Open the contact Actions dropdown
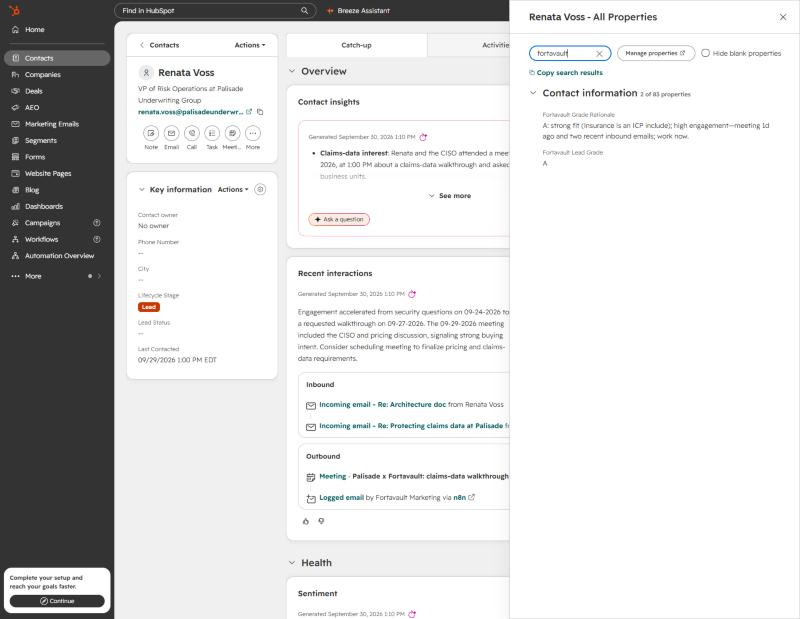This screenshot has width=800, height=619. coord(250,45)
